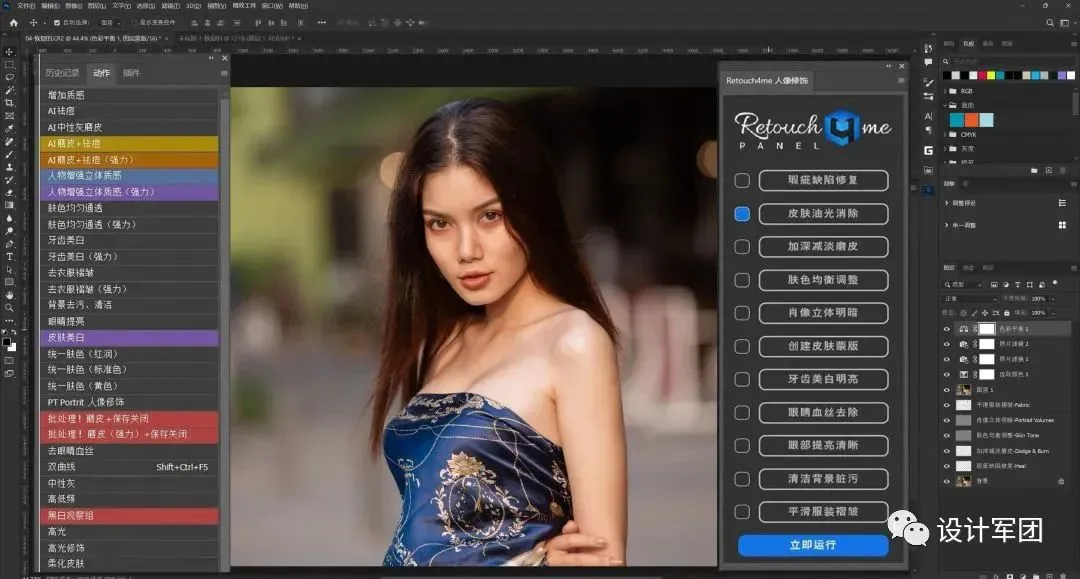Screen dimensions: 1080x579
Task: Expand the RGB swatch folder
Action: point(945,90)
